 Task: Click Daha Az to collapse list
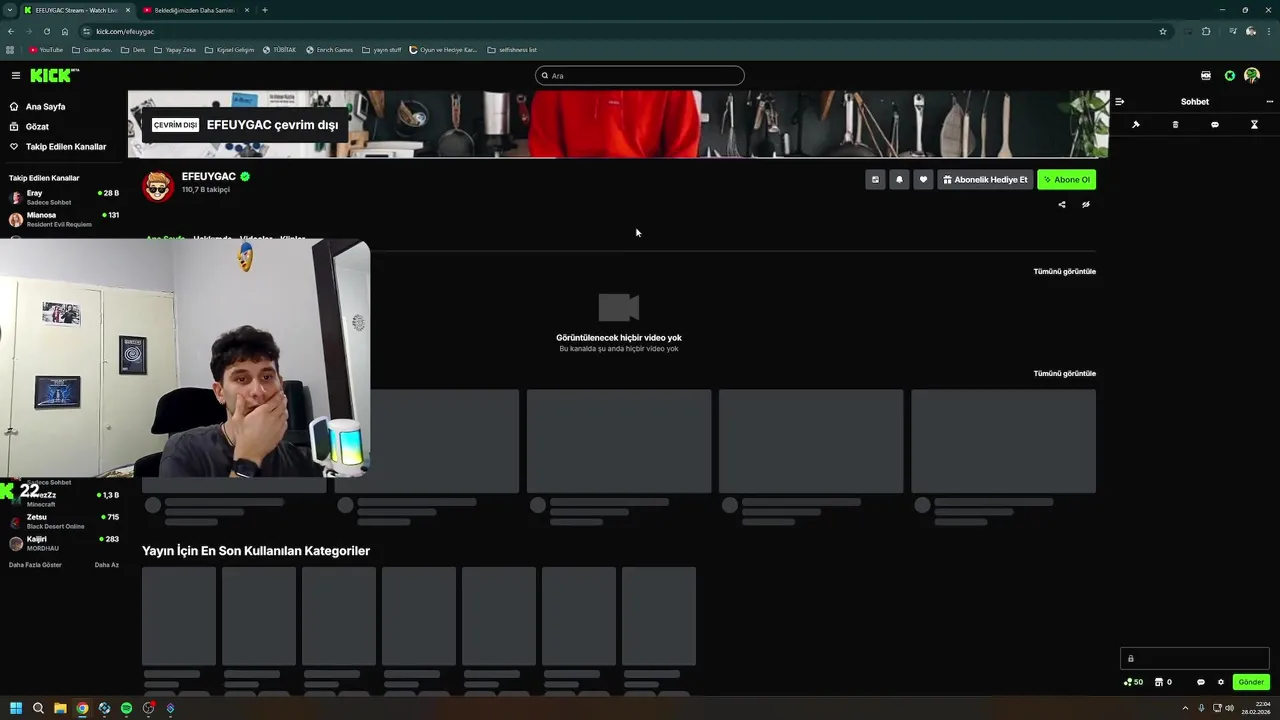[107, 565]
